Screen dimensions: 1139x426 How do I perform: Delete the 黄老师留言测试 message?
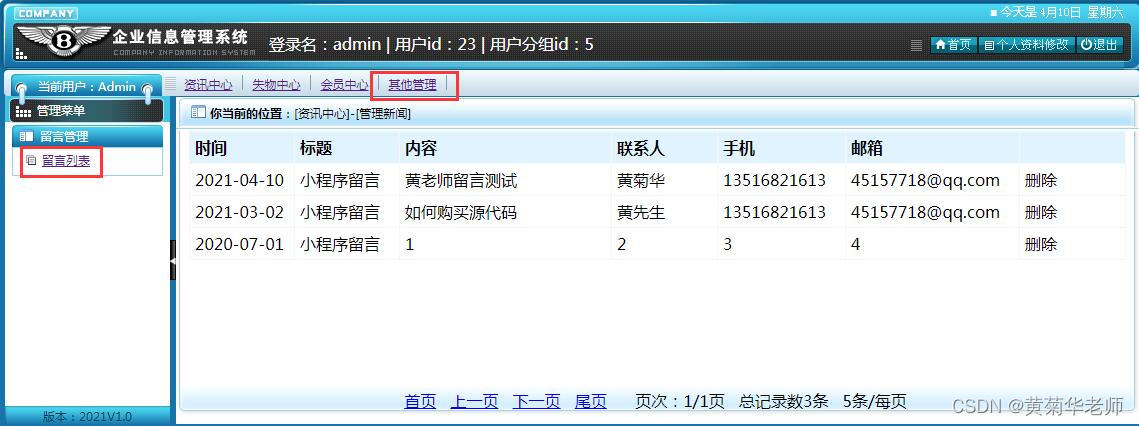(1041, 180)
